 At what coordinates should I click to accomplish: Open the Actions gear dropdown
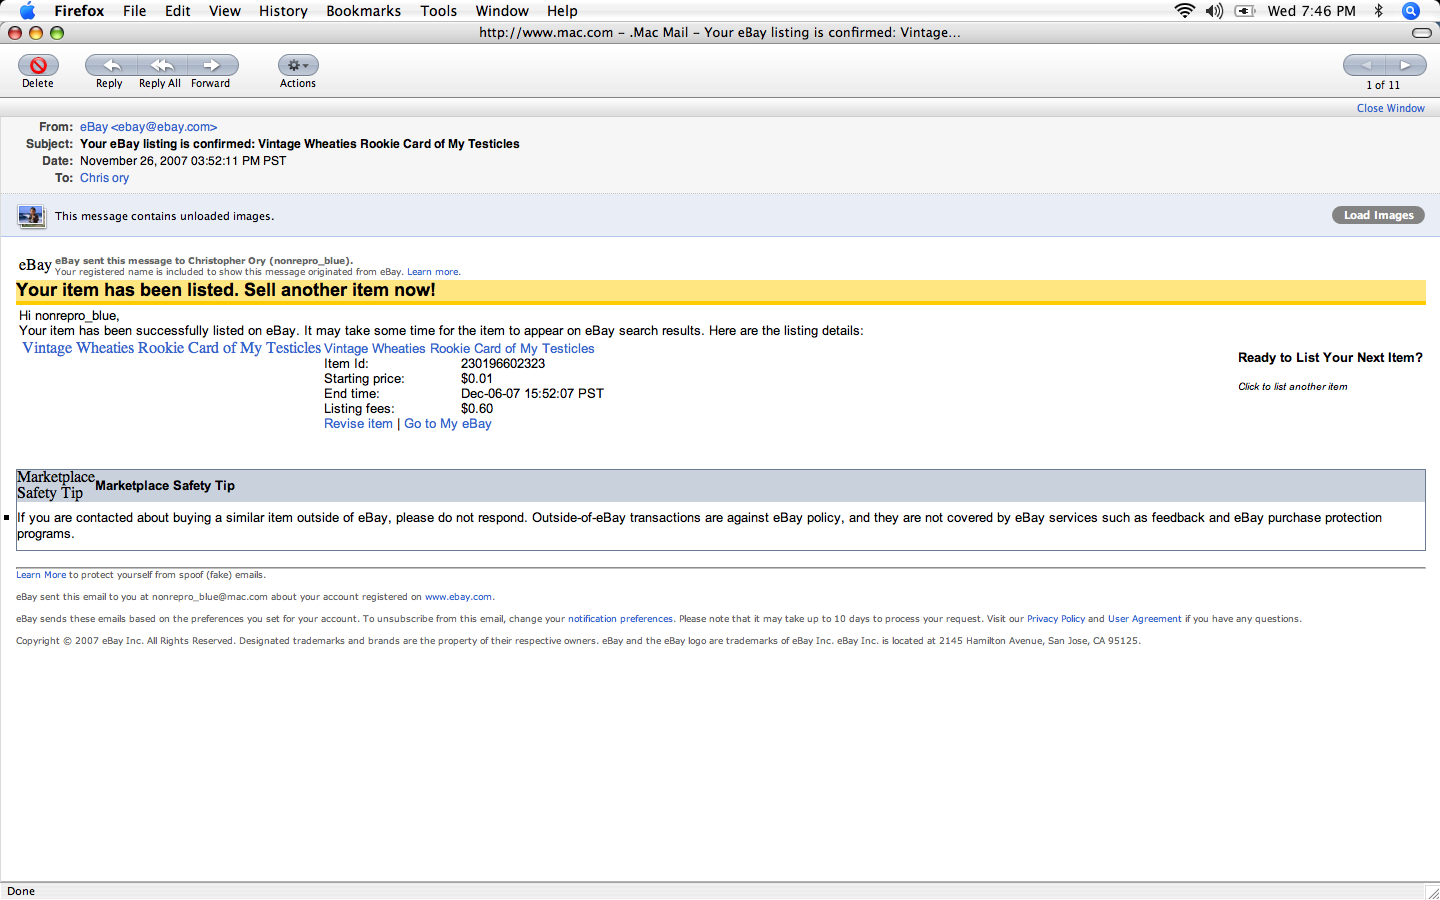pos(298,66)
